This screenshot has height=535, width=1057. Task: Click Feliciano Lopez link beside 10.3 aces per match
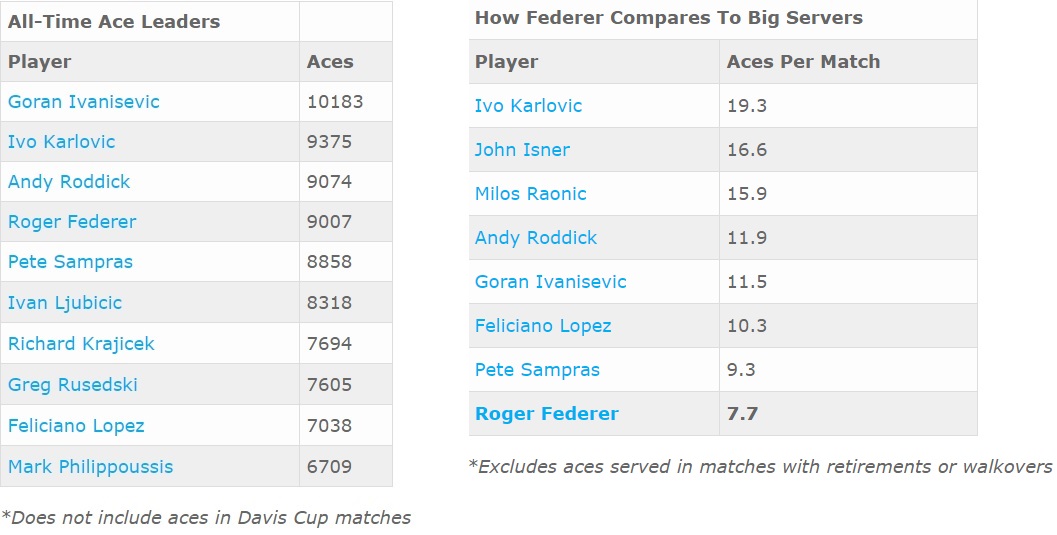coord(543,326)
